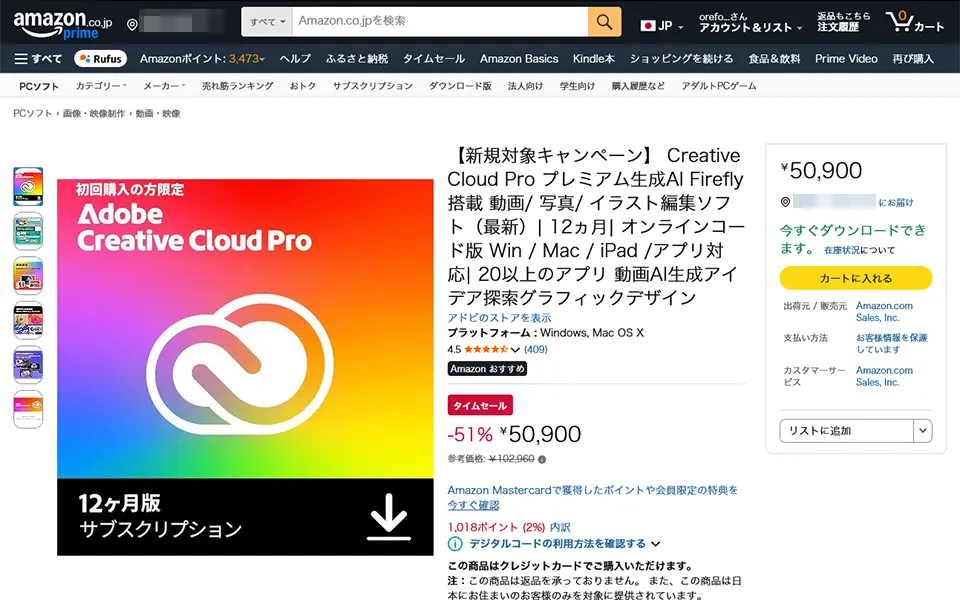Expand デジタルコードの利用方法を確認する
960x600 pixels.
pos(555,544)
